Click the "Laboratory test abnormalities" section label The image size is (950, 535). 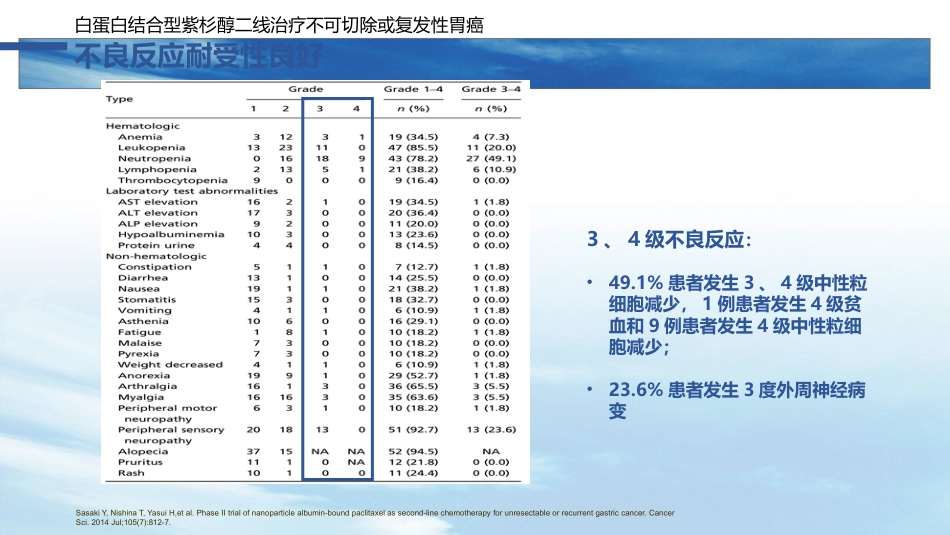click(192, 191)
